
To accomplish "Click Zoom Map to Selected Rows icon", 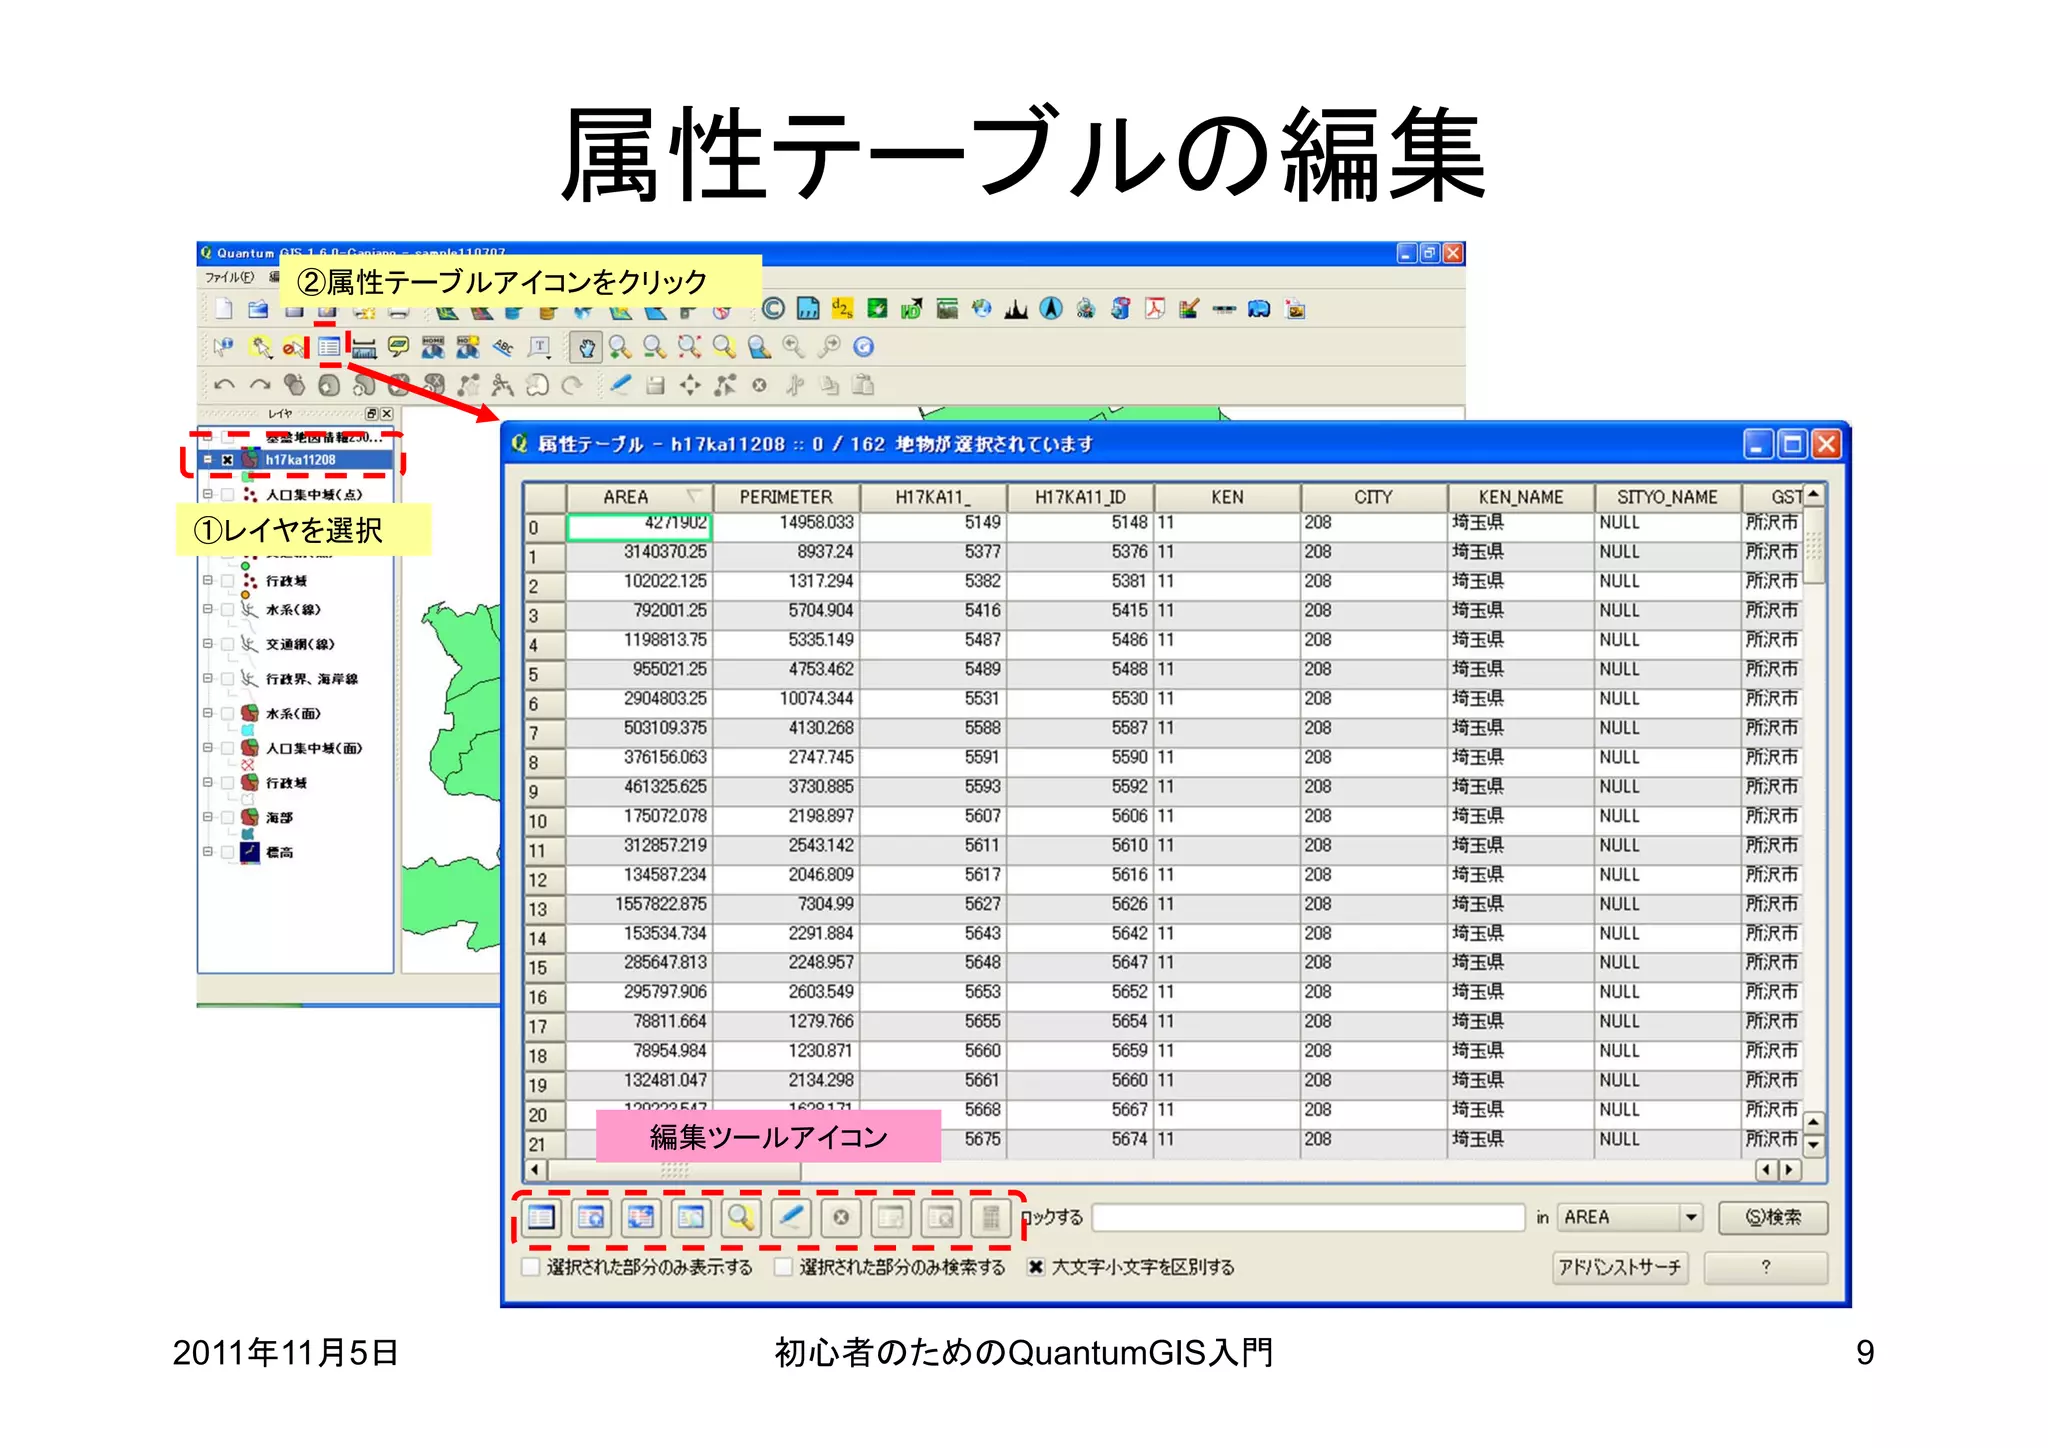I will point(741,1217).
